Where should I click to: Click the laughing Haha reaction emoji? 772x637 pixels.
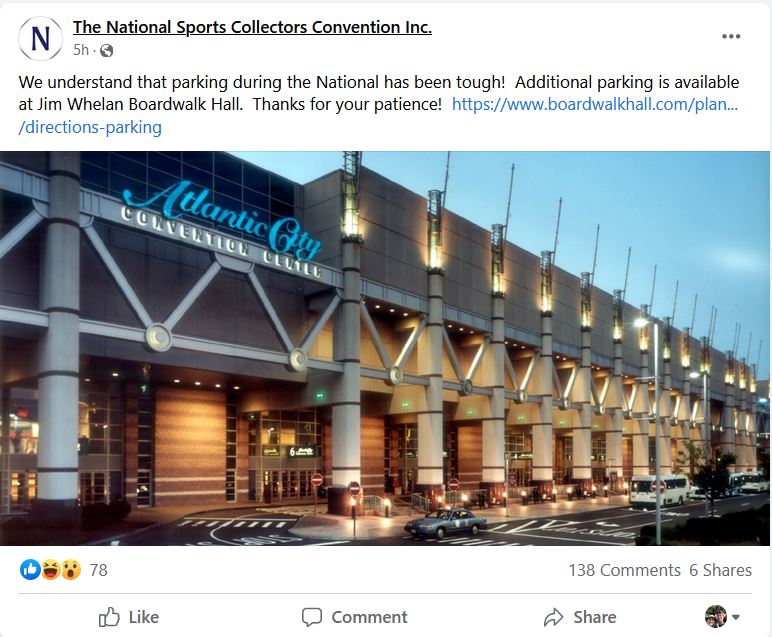tap(51, 570)
